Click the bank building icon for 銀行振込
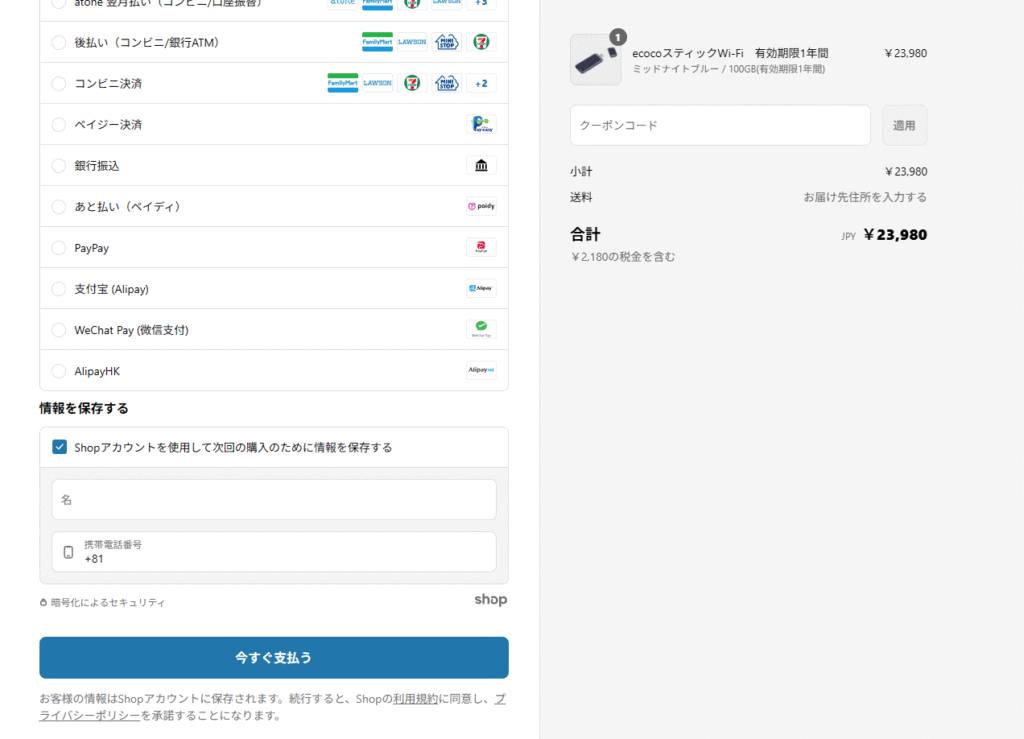This screenshot has width=1024, height=739. click(x=481, y=166)
